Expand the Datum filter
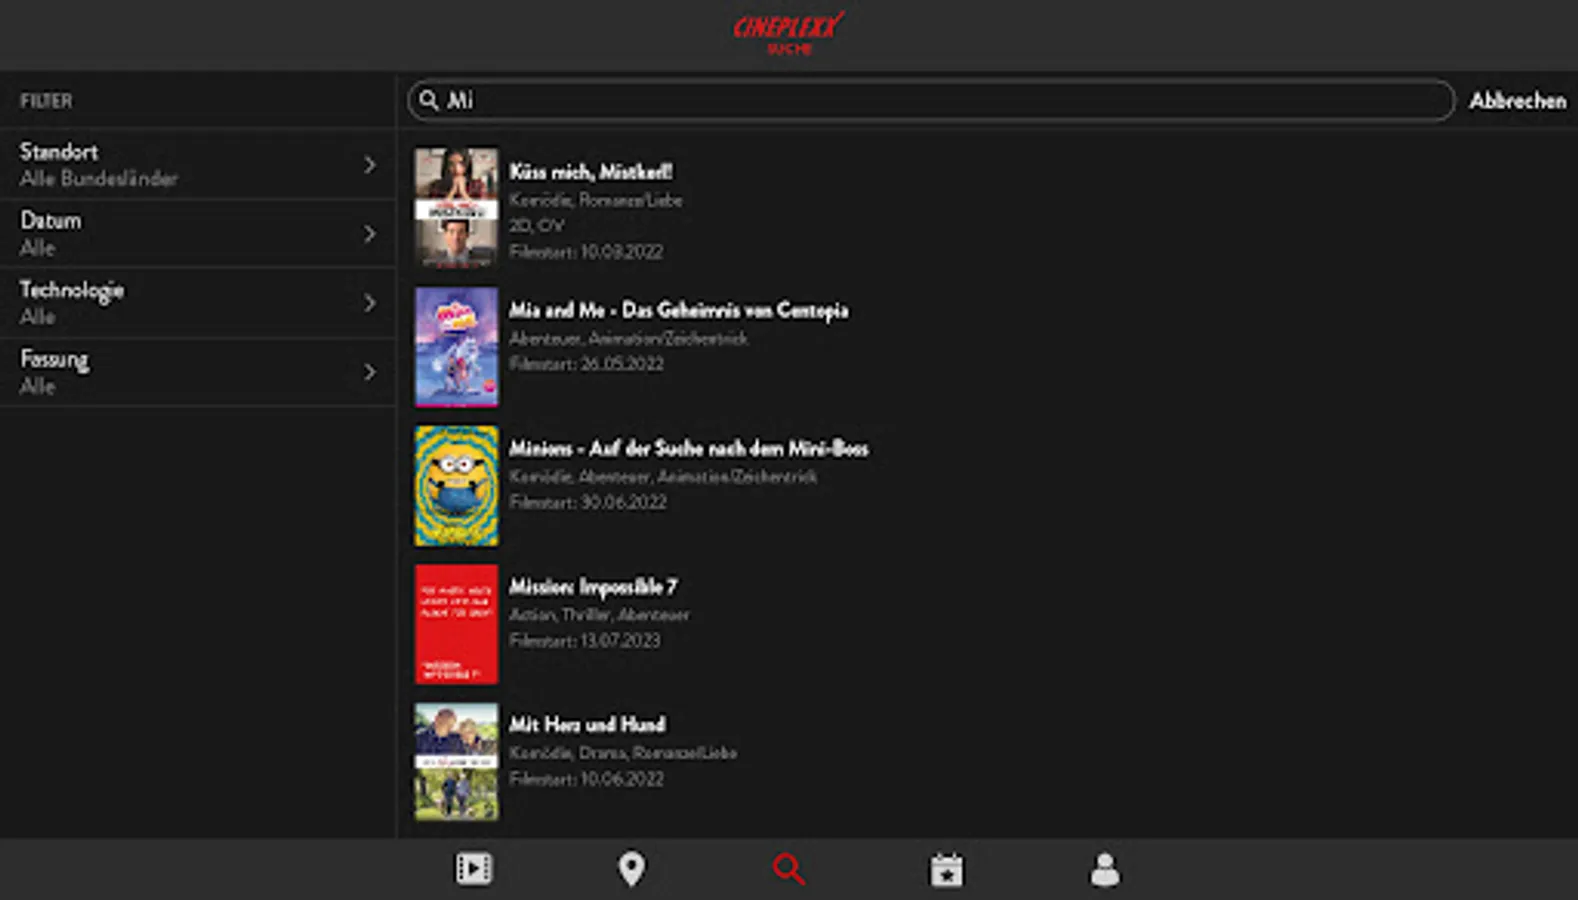 tap(198, 233)
